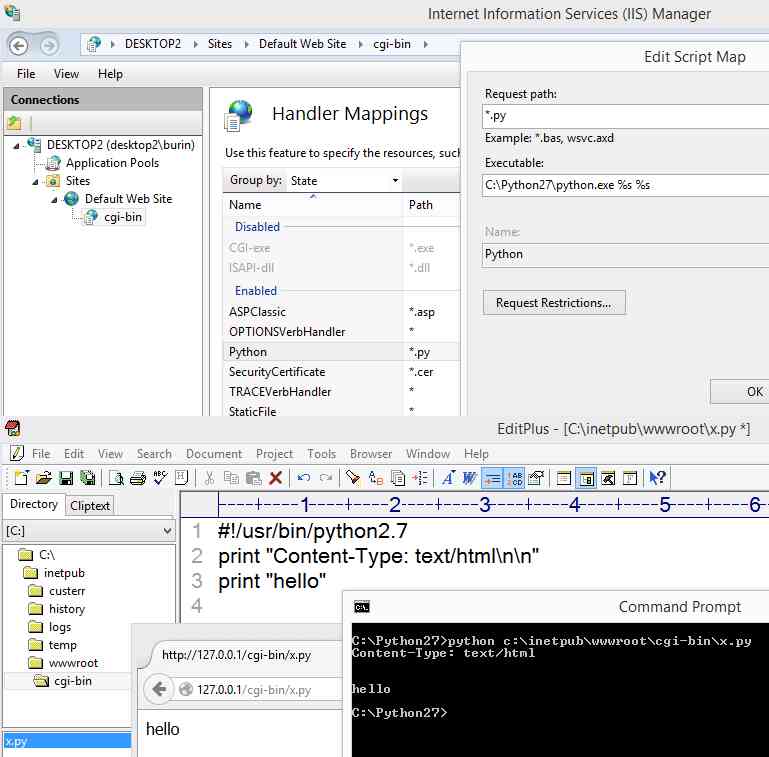
Task: Click the New file icon in EditPlus toolbar
Action: tap(22, 478)
